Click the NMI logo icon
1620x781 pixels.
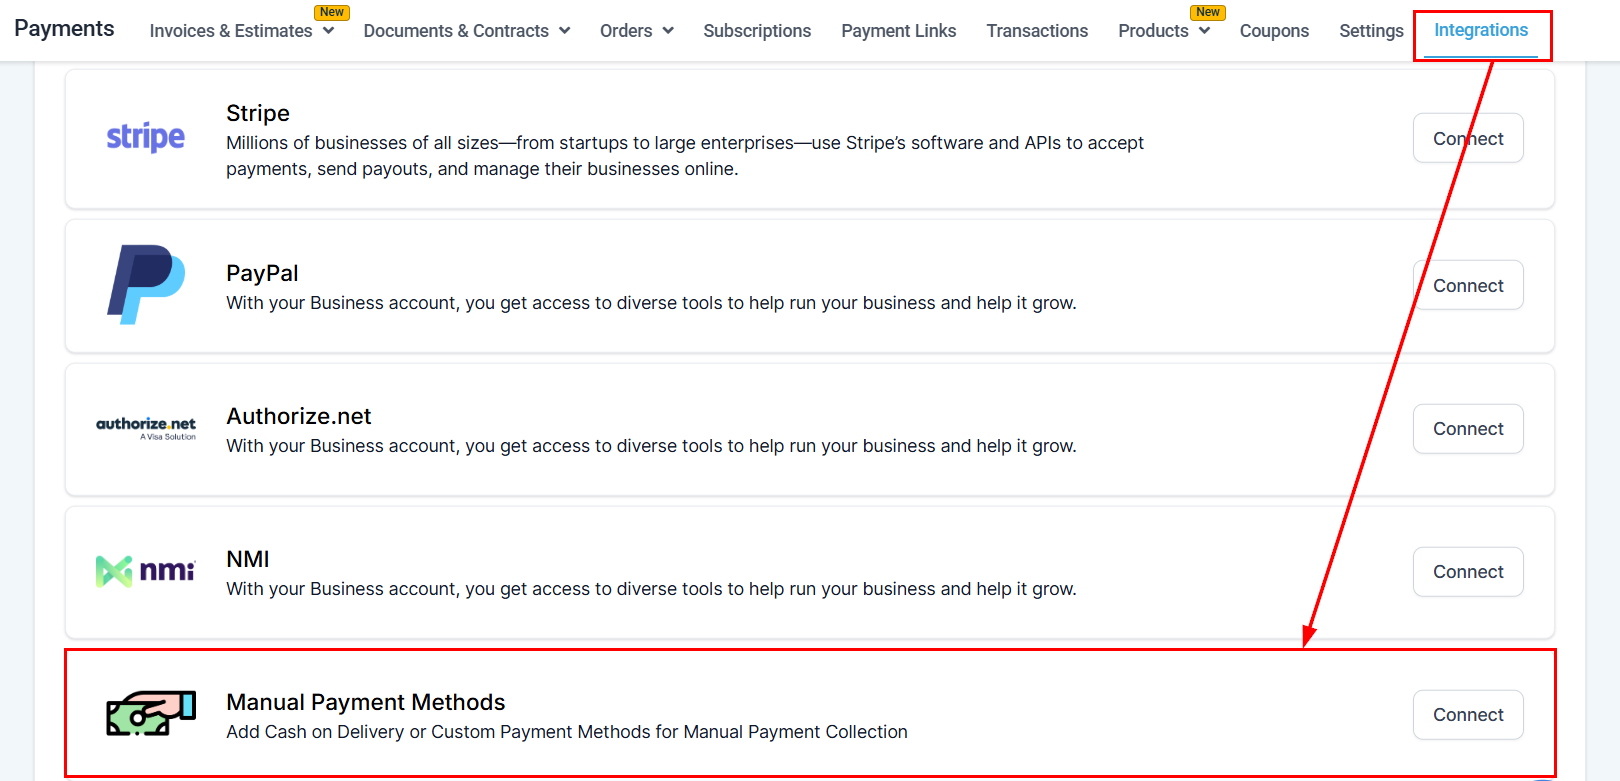tap(146, 571)
